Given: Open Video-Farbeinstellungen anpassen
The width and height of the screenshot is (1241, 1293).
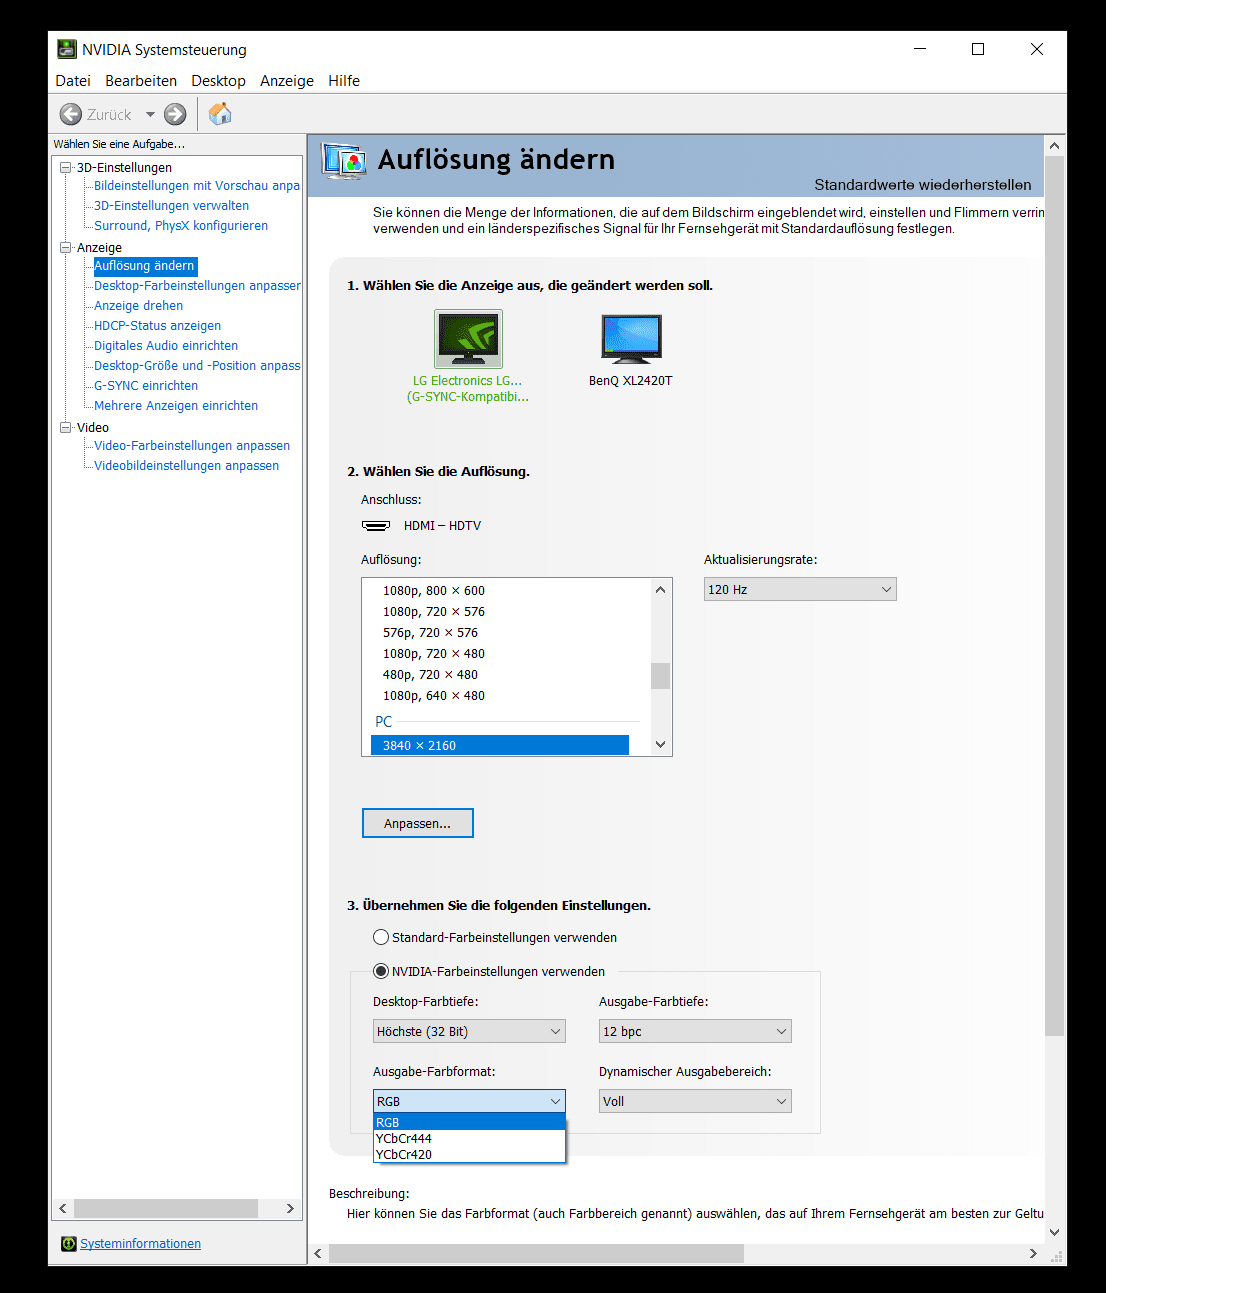Looking at the screenshot, I should (x=192, y=446).
